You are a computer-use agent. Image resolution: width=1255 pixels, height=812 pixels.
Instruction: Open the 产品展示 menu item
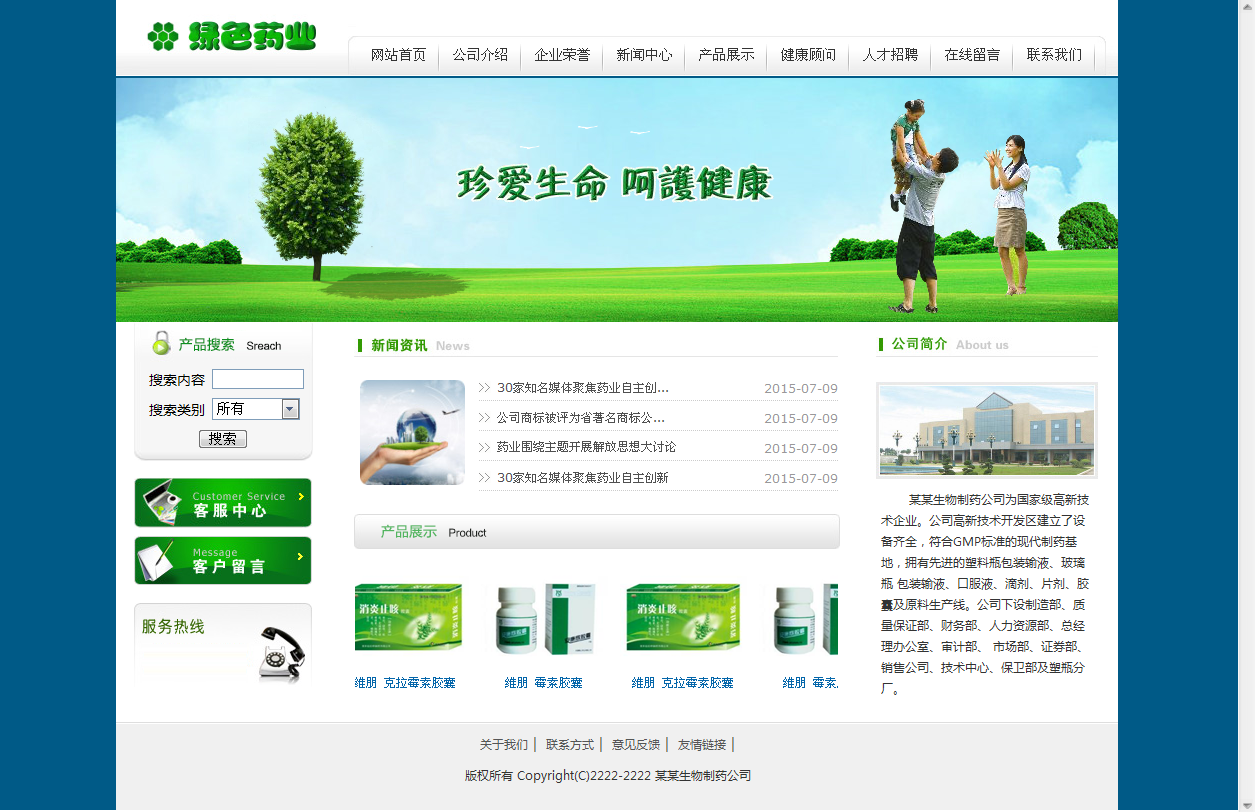point(726,55)
